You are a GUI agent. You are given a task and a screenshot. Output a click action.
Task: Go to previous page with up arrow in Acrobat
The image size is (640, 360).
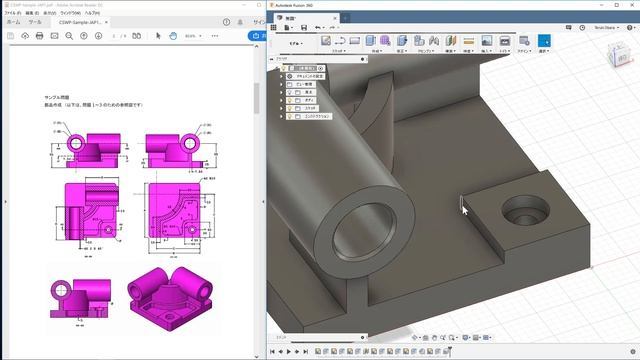click(84, 36)
